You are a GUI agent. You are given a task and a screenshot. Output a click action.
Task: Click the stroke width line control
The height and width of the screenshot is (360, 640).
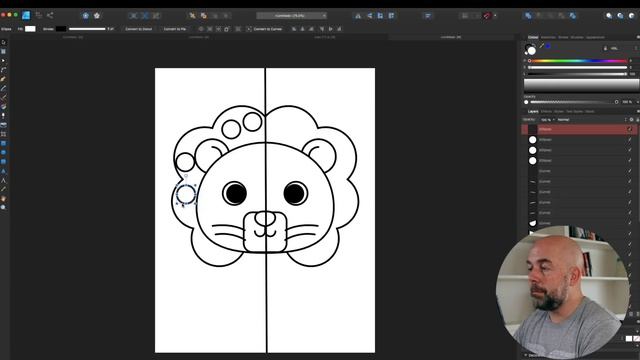87,29
